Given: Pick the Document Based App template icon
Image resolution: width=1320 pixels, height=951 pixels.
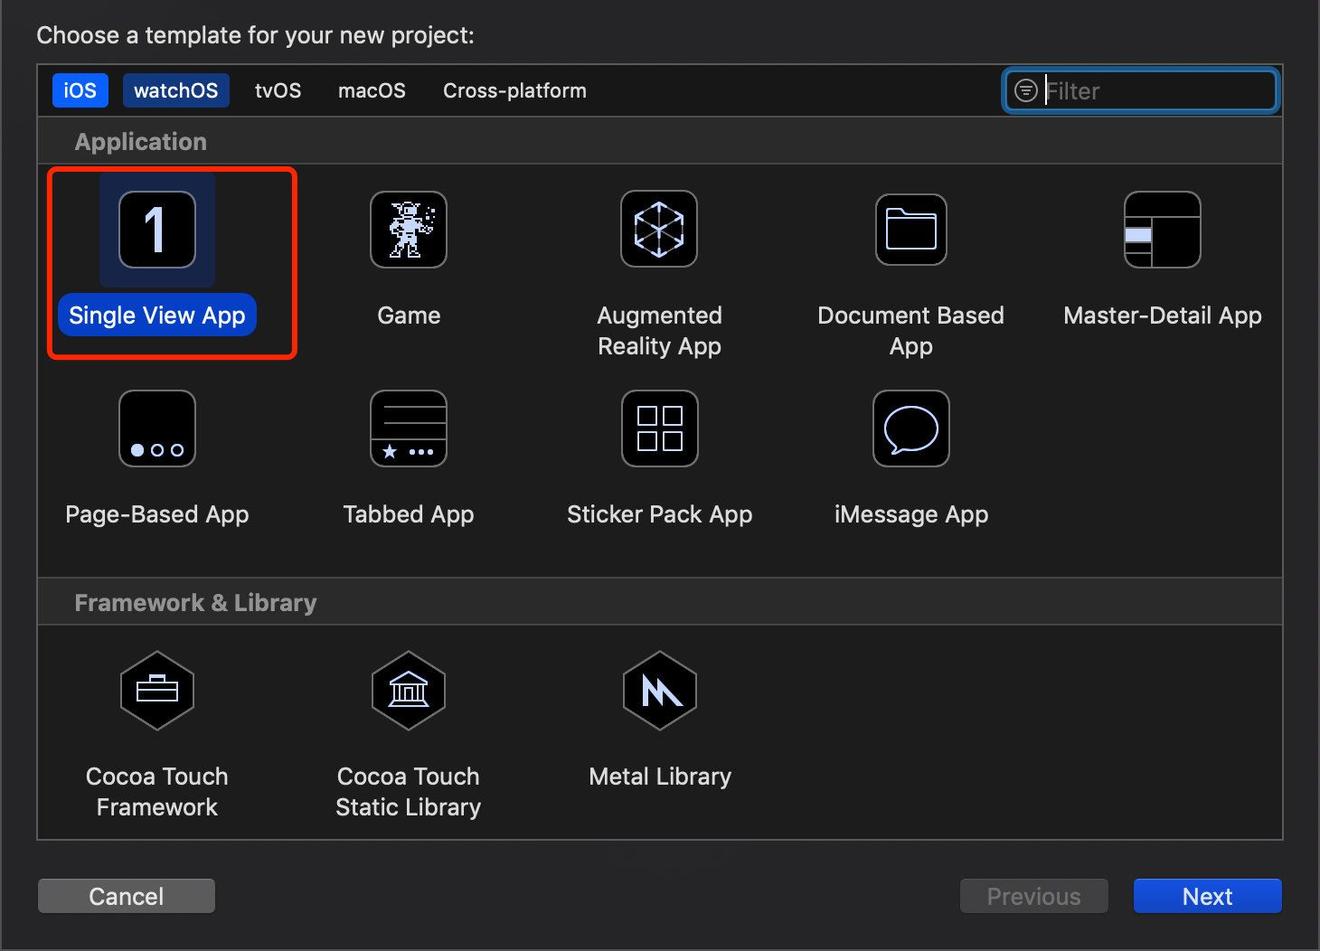Looking at the screenshot, I should coord(910,230).
